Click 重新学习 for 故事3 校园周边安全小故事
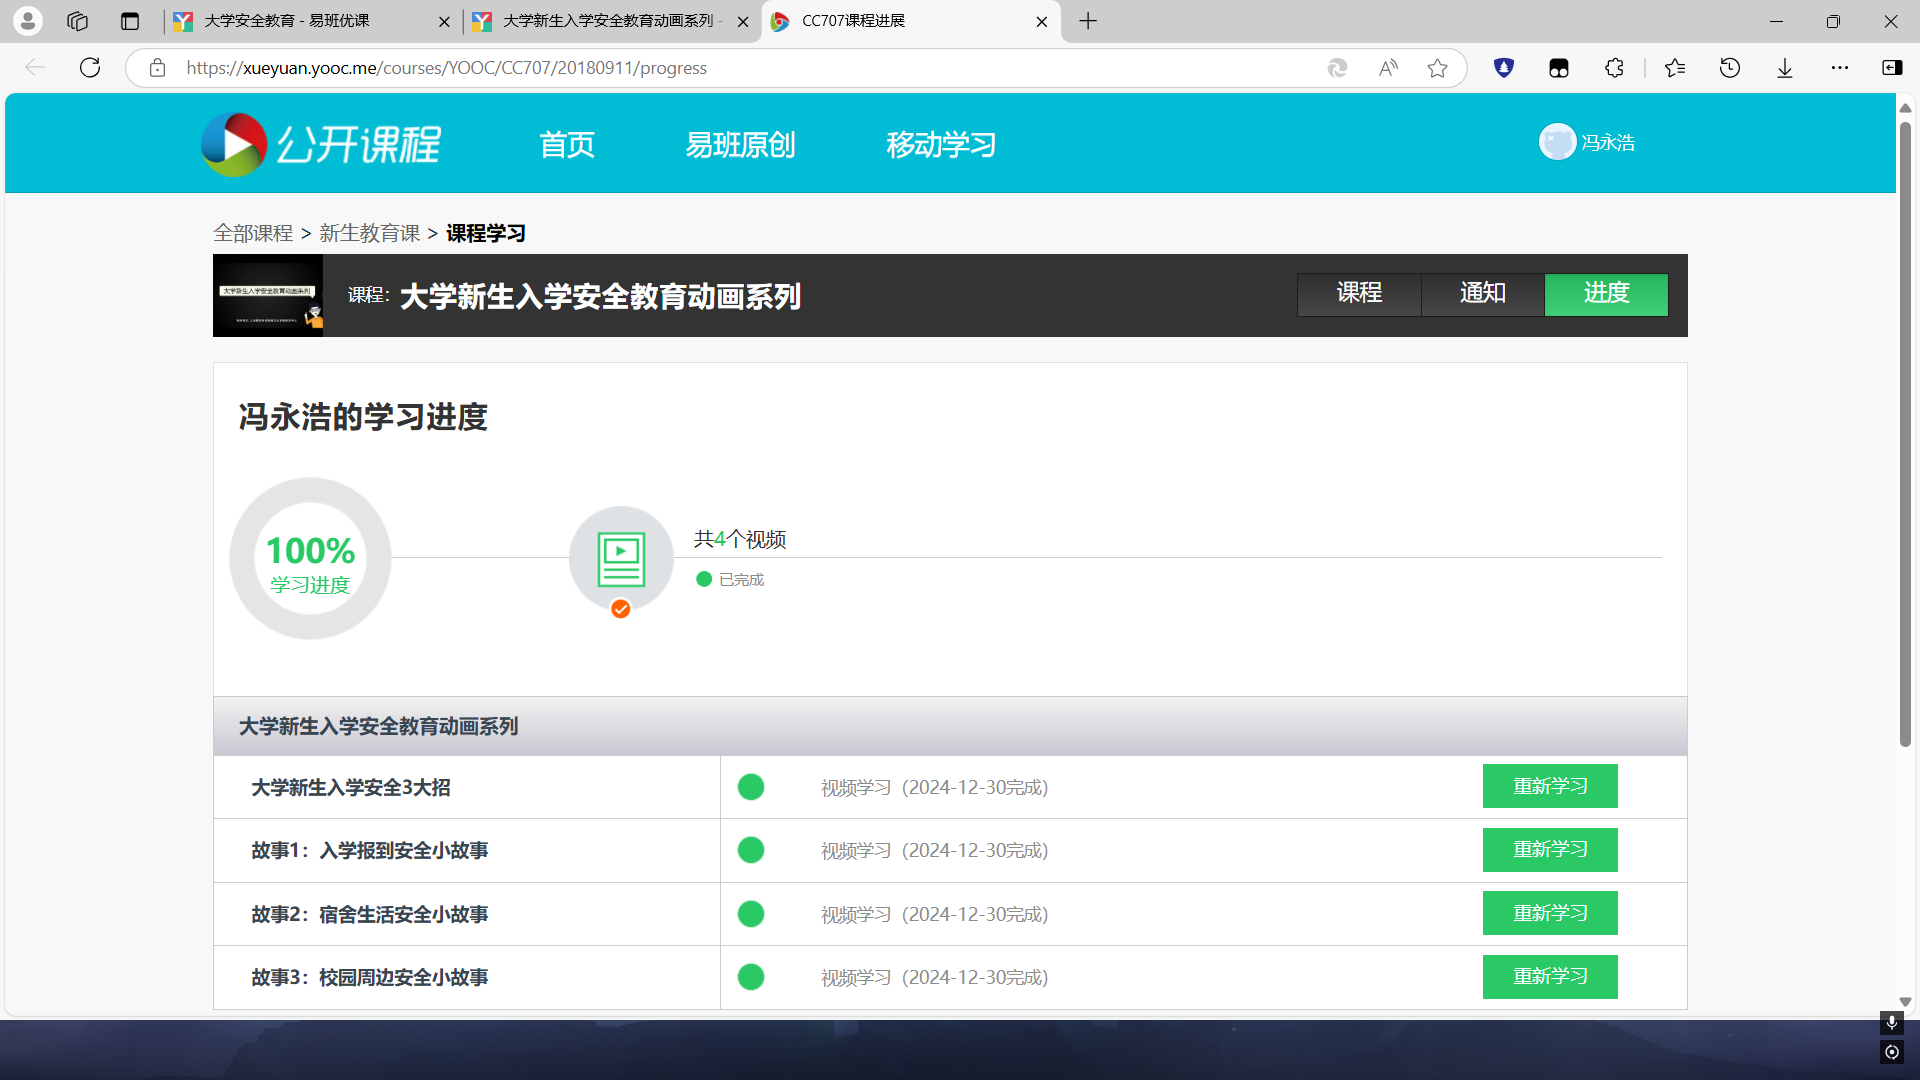This screenshot has width=1920, height=1080. tap(1550, 976)
